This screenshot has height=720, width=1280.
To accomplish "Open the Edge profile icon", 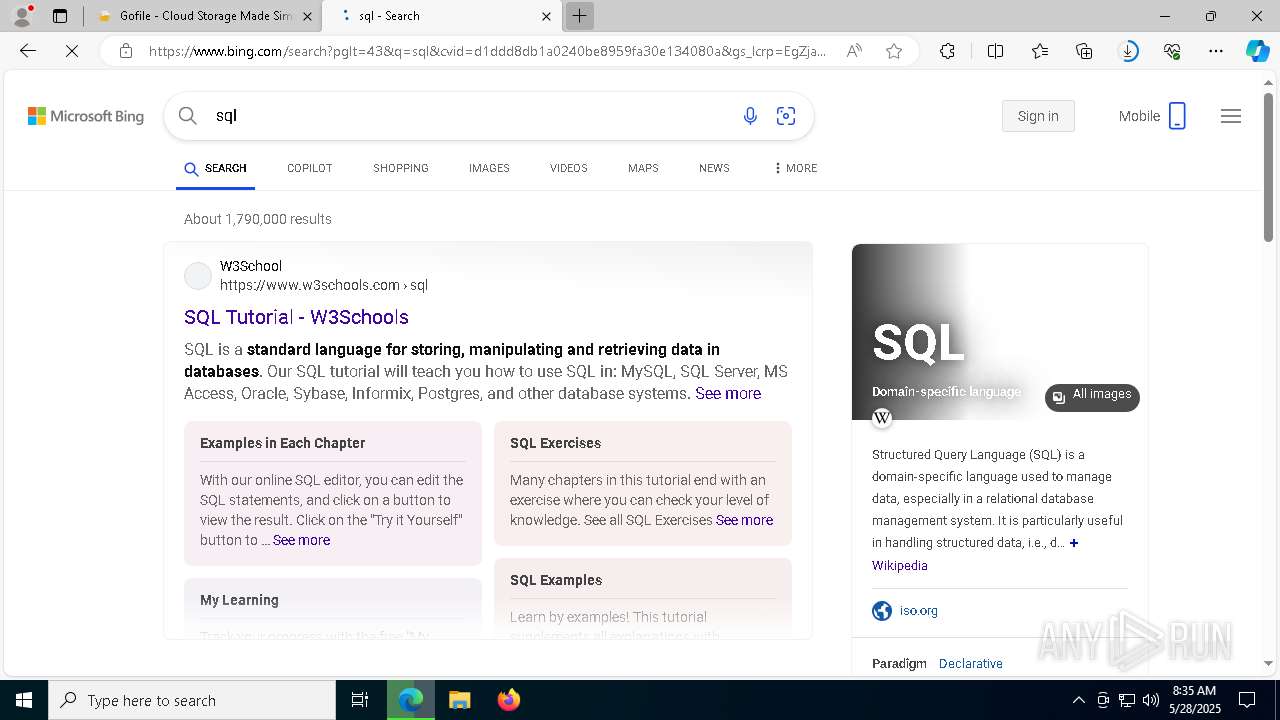I will (22, 16).
